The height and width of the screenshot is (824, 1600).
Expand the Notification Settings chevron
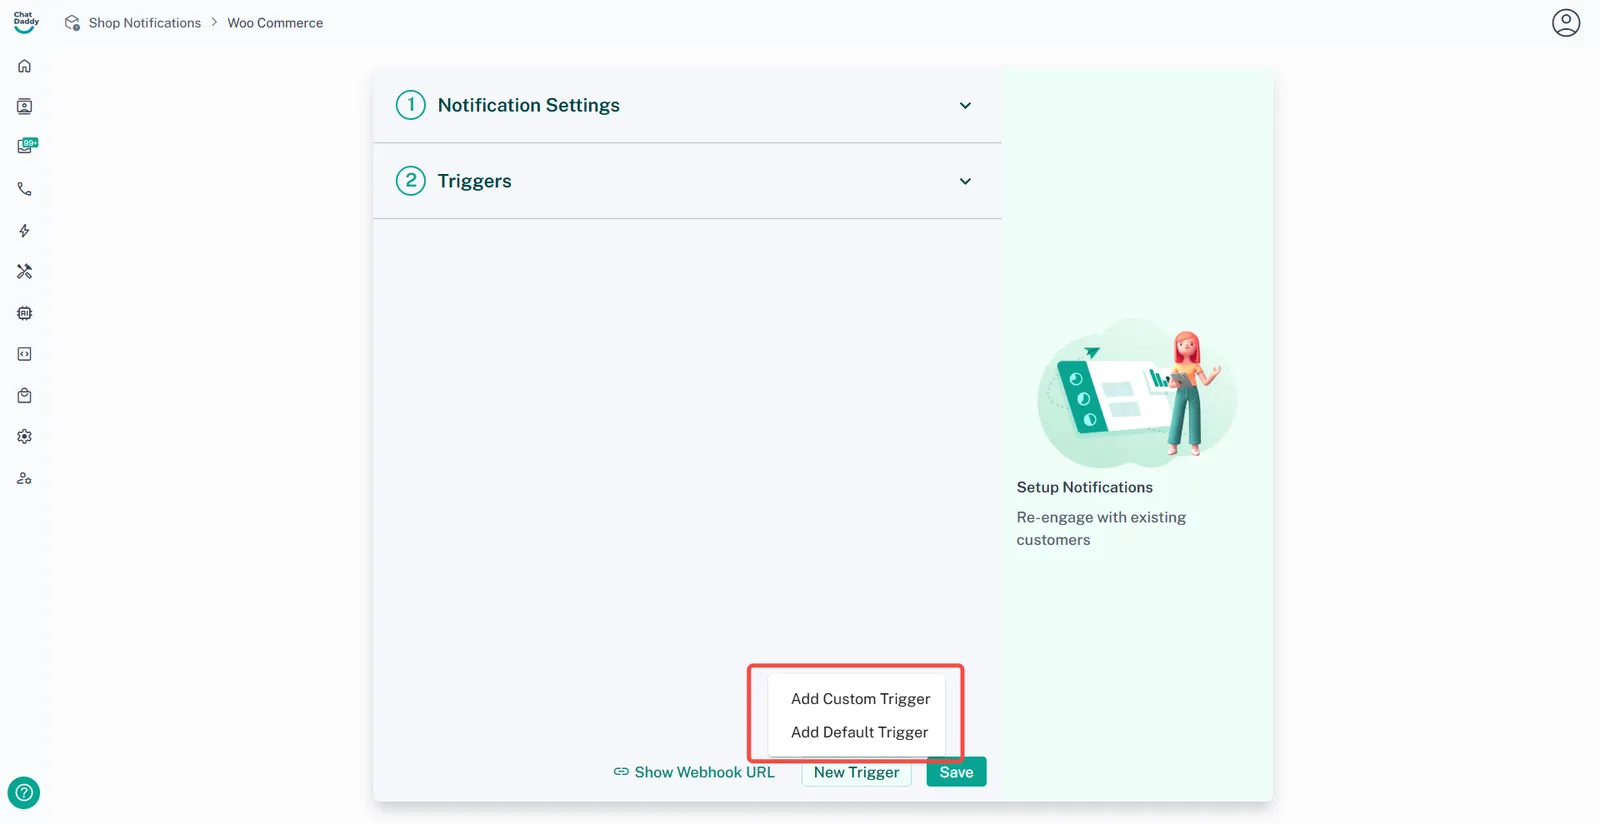(965, 106)
